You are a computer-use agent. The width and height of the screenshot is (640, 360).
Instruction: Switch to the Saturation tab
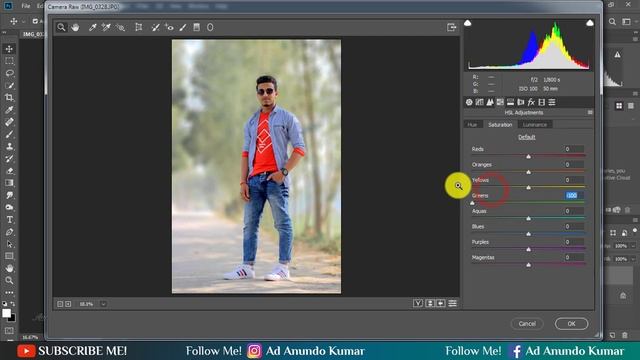pyautogui.click(x=500, y=124)
